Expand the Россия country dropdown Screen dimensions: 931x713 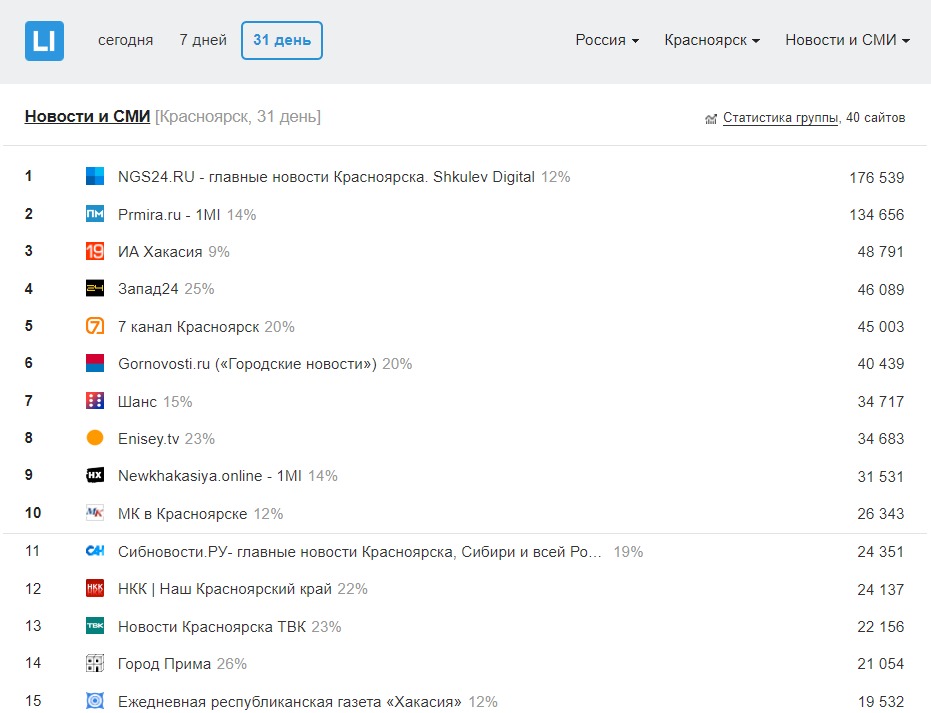(607, 41)
